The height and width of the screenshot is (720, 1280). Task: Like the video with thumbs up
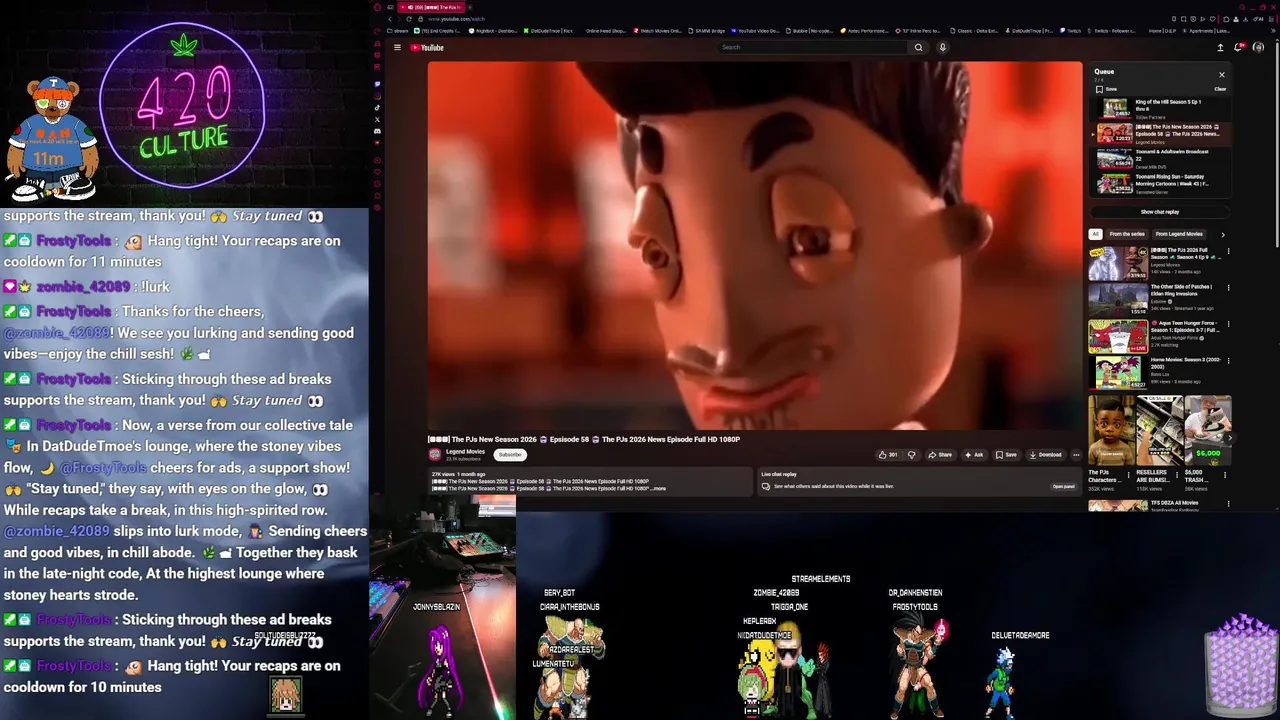tap(888, 455)
